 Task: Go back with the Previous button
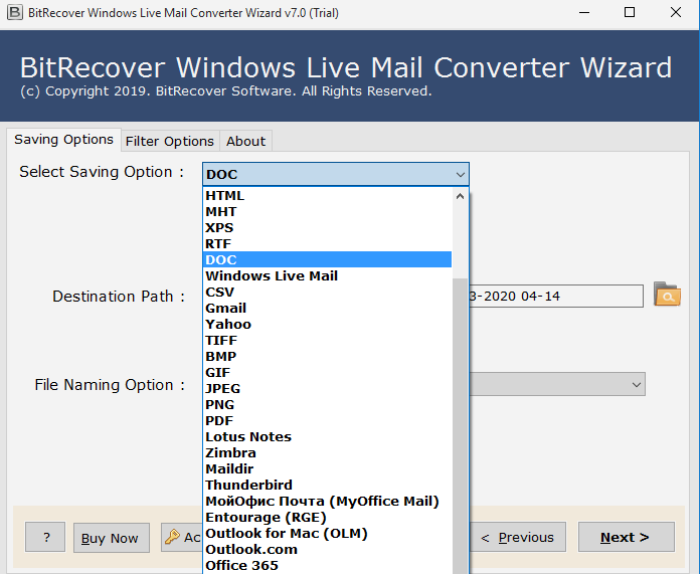517,537
